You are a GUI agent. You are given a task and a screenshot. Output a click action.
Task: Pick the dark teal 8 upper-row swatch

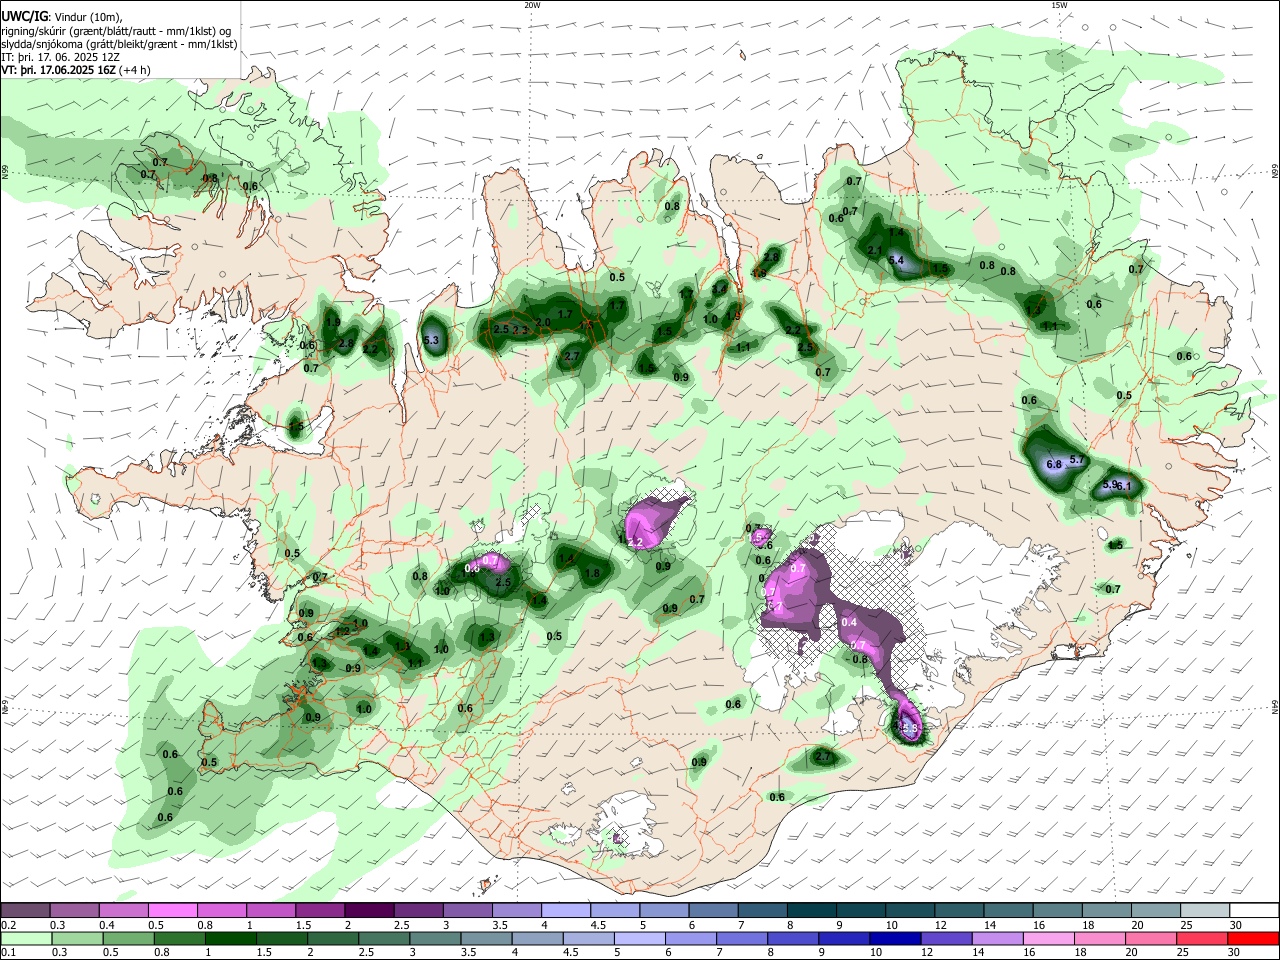point(811,910)
